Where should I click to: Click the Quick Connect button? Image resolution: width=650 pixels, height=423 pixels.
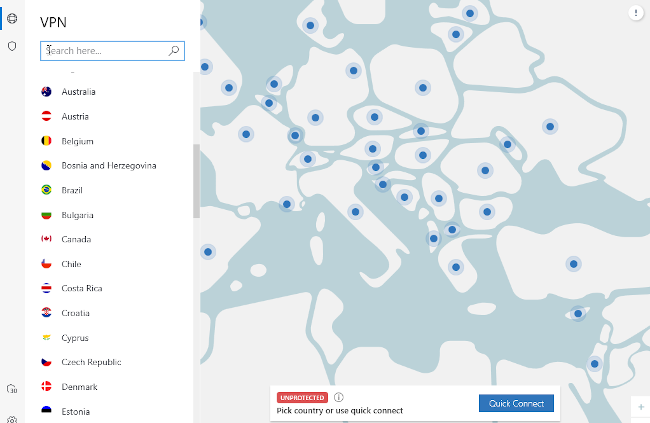point(516,403)
